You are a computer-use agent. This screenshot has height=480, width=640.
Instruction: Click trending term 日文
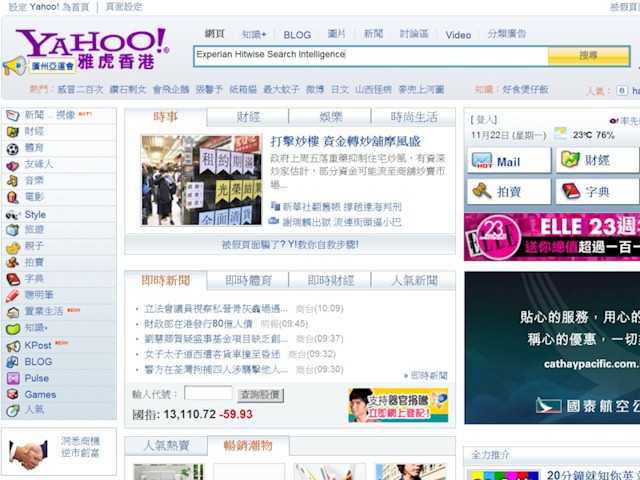[x=340, y=89]
